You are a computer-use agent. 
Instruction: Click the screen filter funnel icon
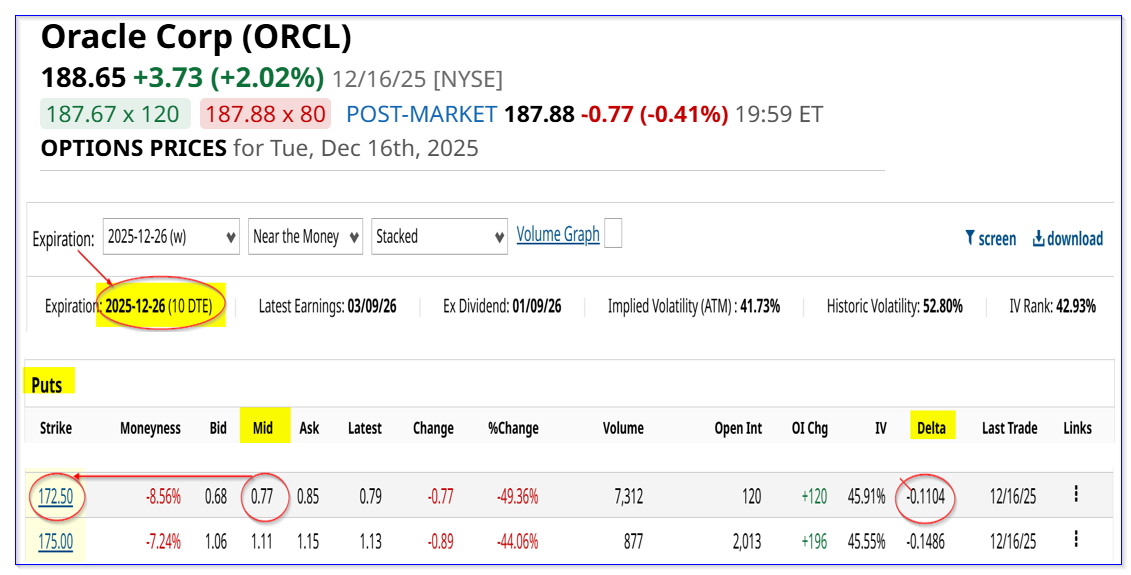969,238
